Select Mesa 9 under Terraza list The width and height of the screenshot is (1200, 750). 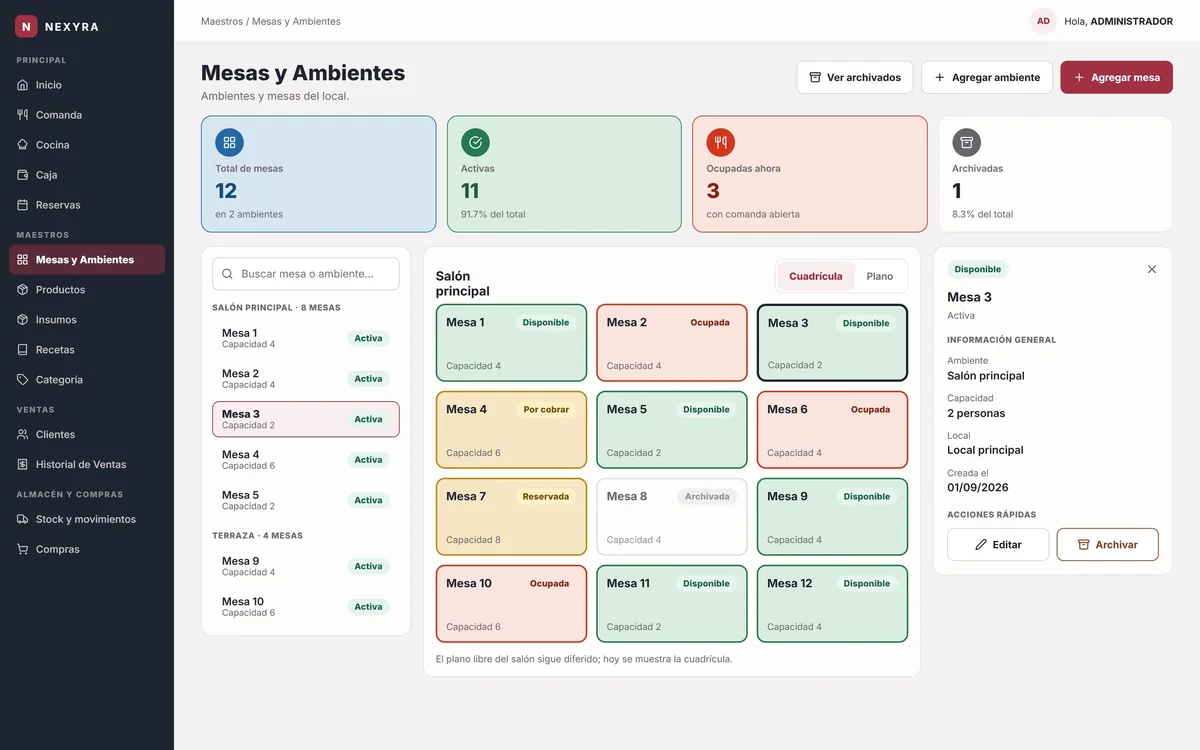[x=306, y=566]
